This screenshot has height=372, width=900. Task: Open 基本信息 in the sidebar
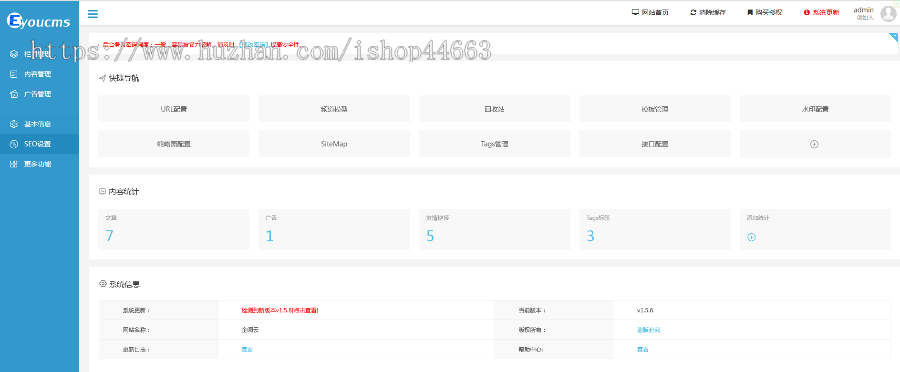(40, 124)
